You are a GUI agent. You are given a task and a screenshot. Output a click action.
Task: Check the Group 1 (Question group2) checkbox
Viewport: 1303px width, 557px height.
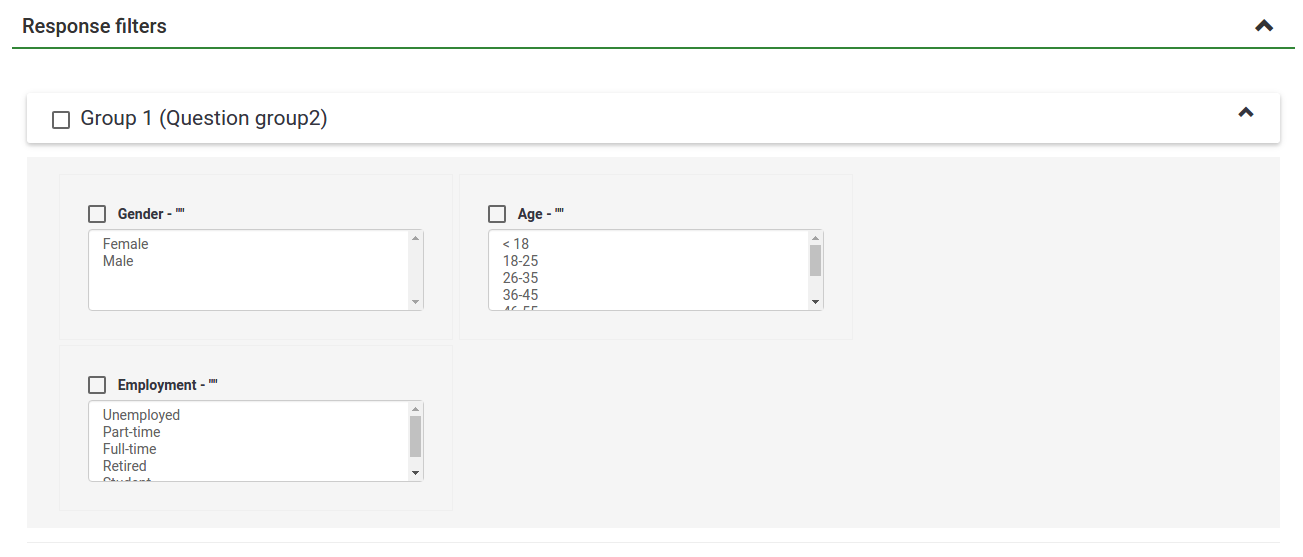tap(61, 120)
